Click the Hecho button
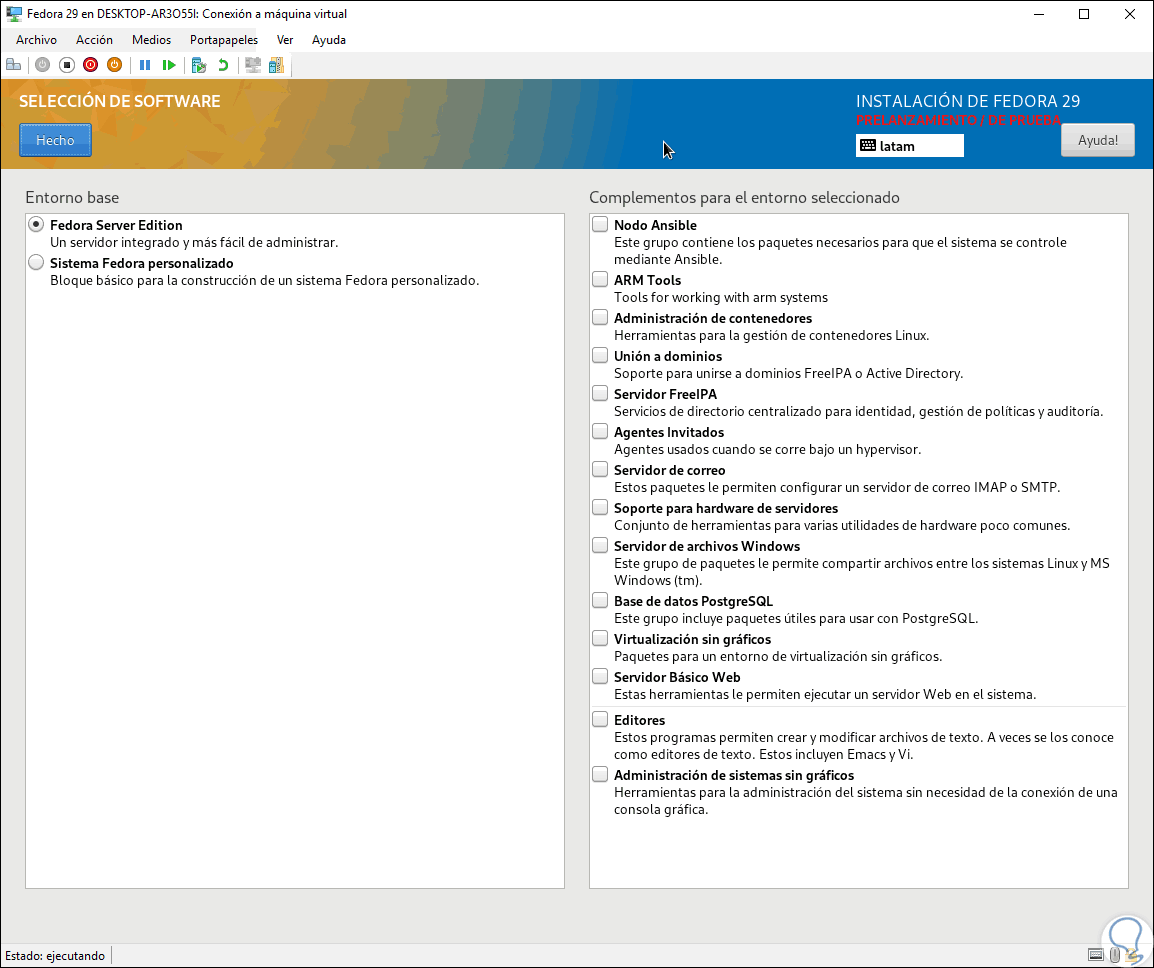1154x968 pixels. 55,140
